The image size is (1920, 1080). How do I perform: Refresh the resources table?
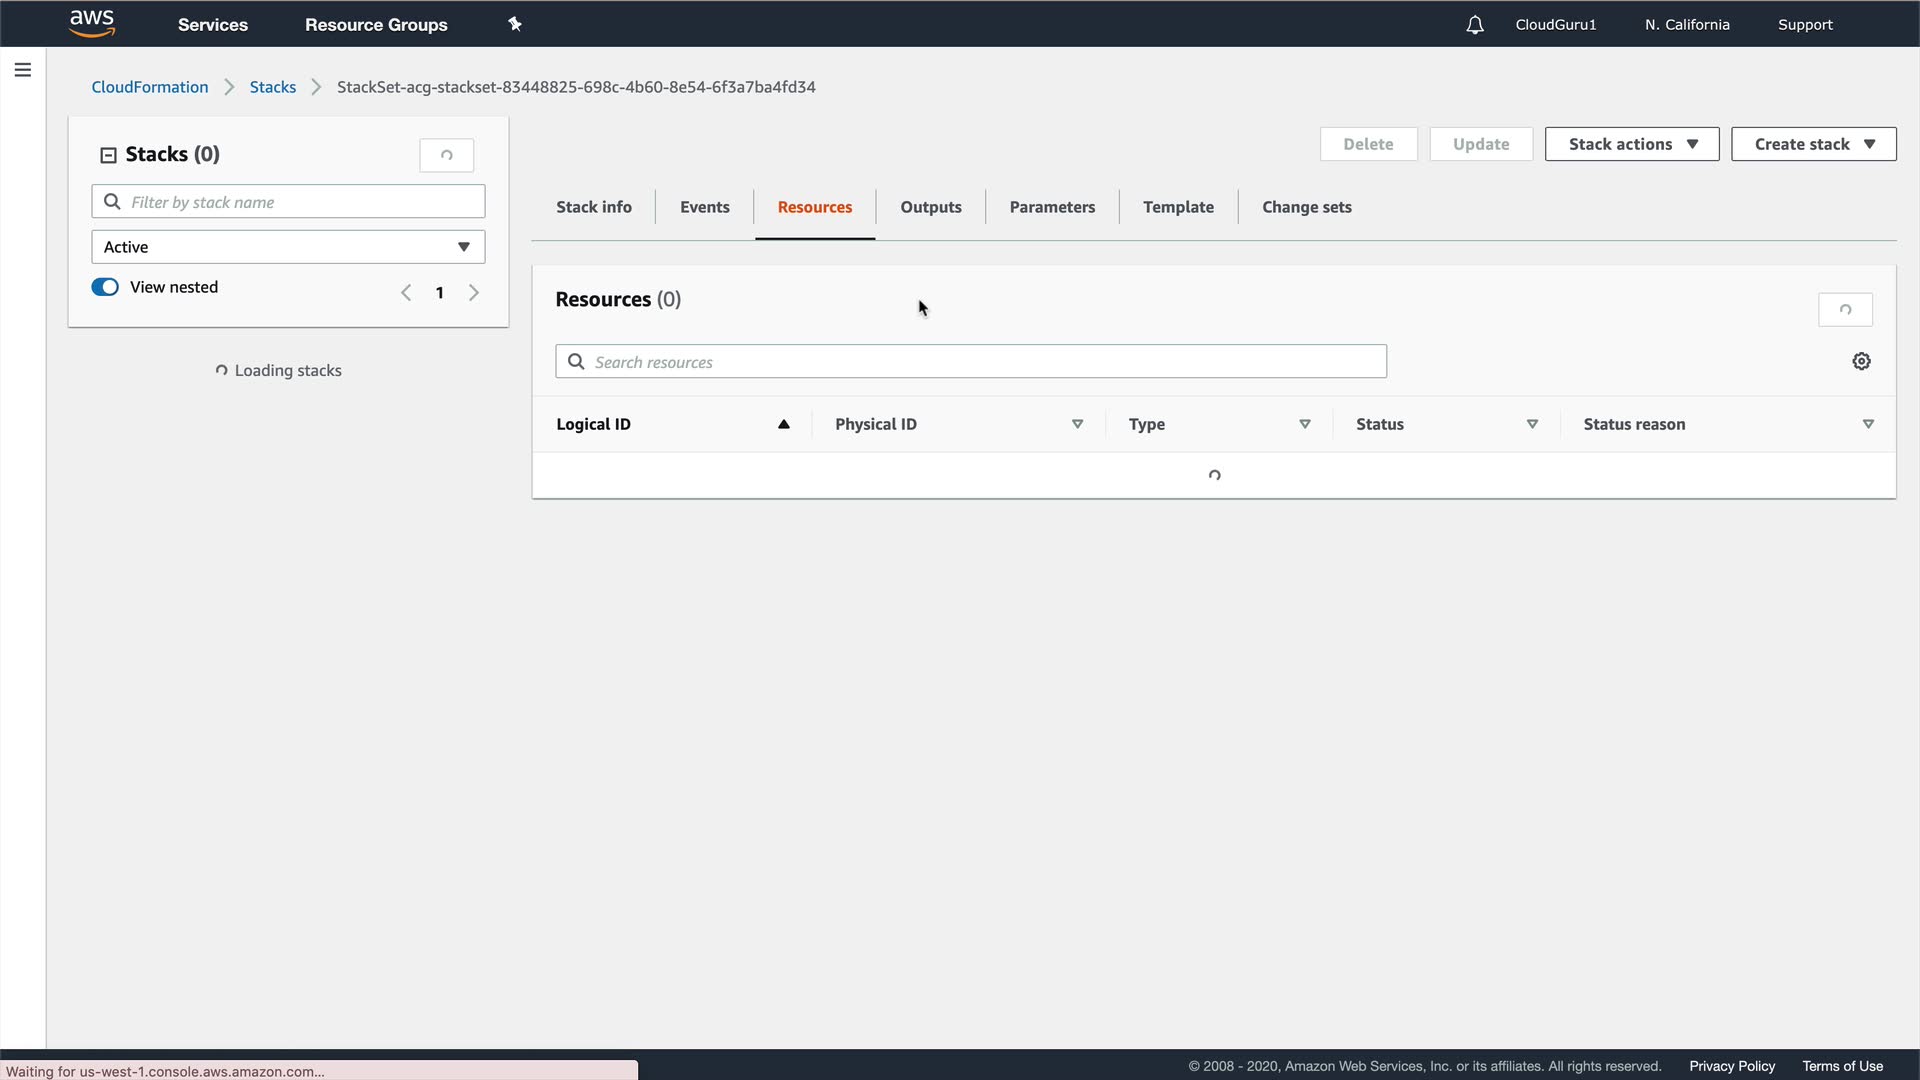tap(1844, 310)
